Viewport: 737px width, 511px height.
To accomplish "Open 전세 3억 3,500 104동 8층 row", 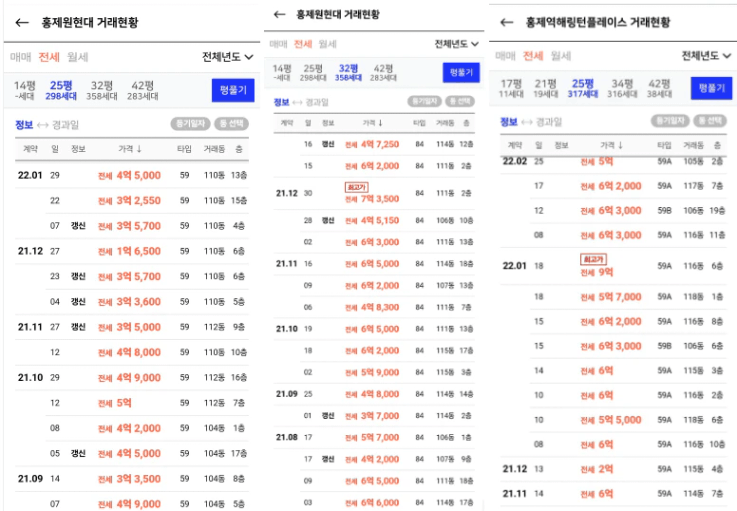I will tap(132, 479).
